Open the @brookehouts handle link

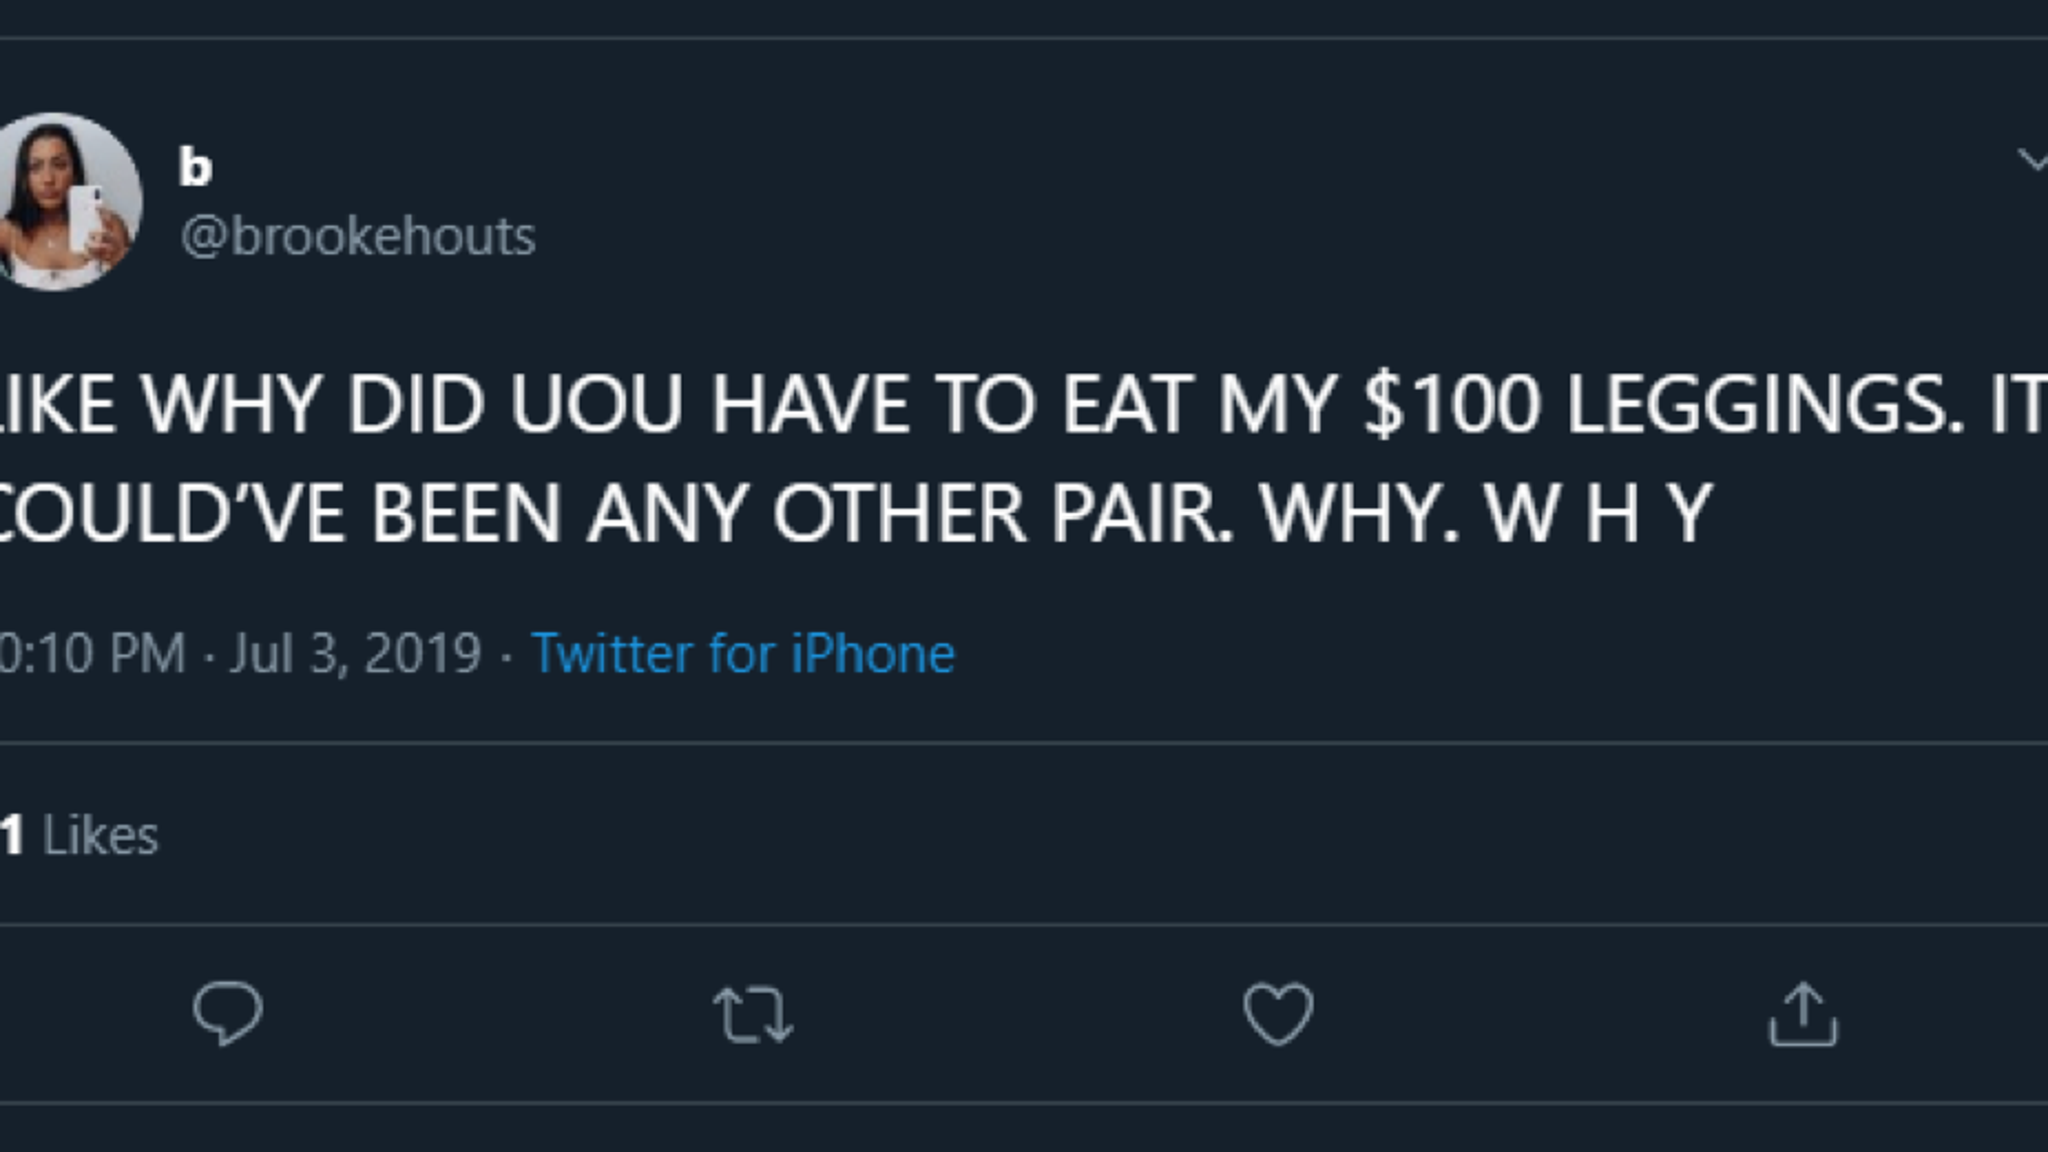pos(358,237)
